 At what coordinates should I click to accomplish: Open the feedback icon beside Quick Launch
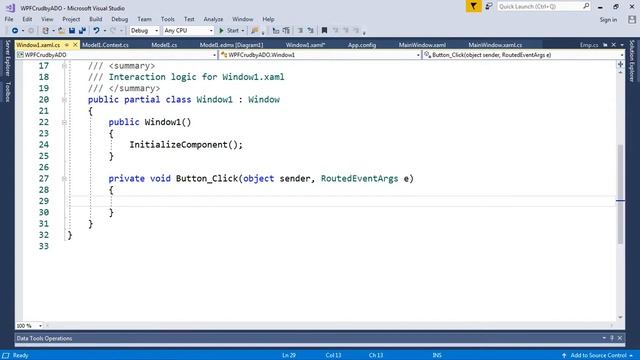(x=489, y=6)
